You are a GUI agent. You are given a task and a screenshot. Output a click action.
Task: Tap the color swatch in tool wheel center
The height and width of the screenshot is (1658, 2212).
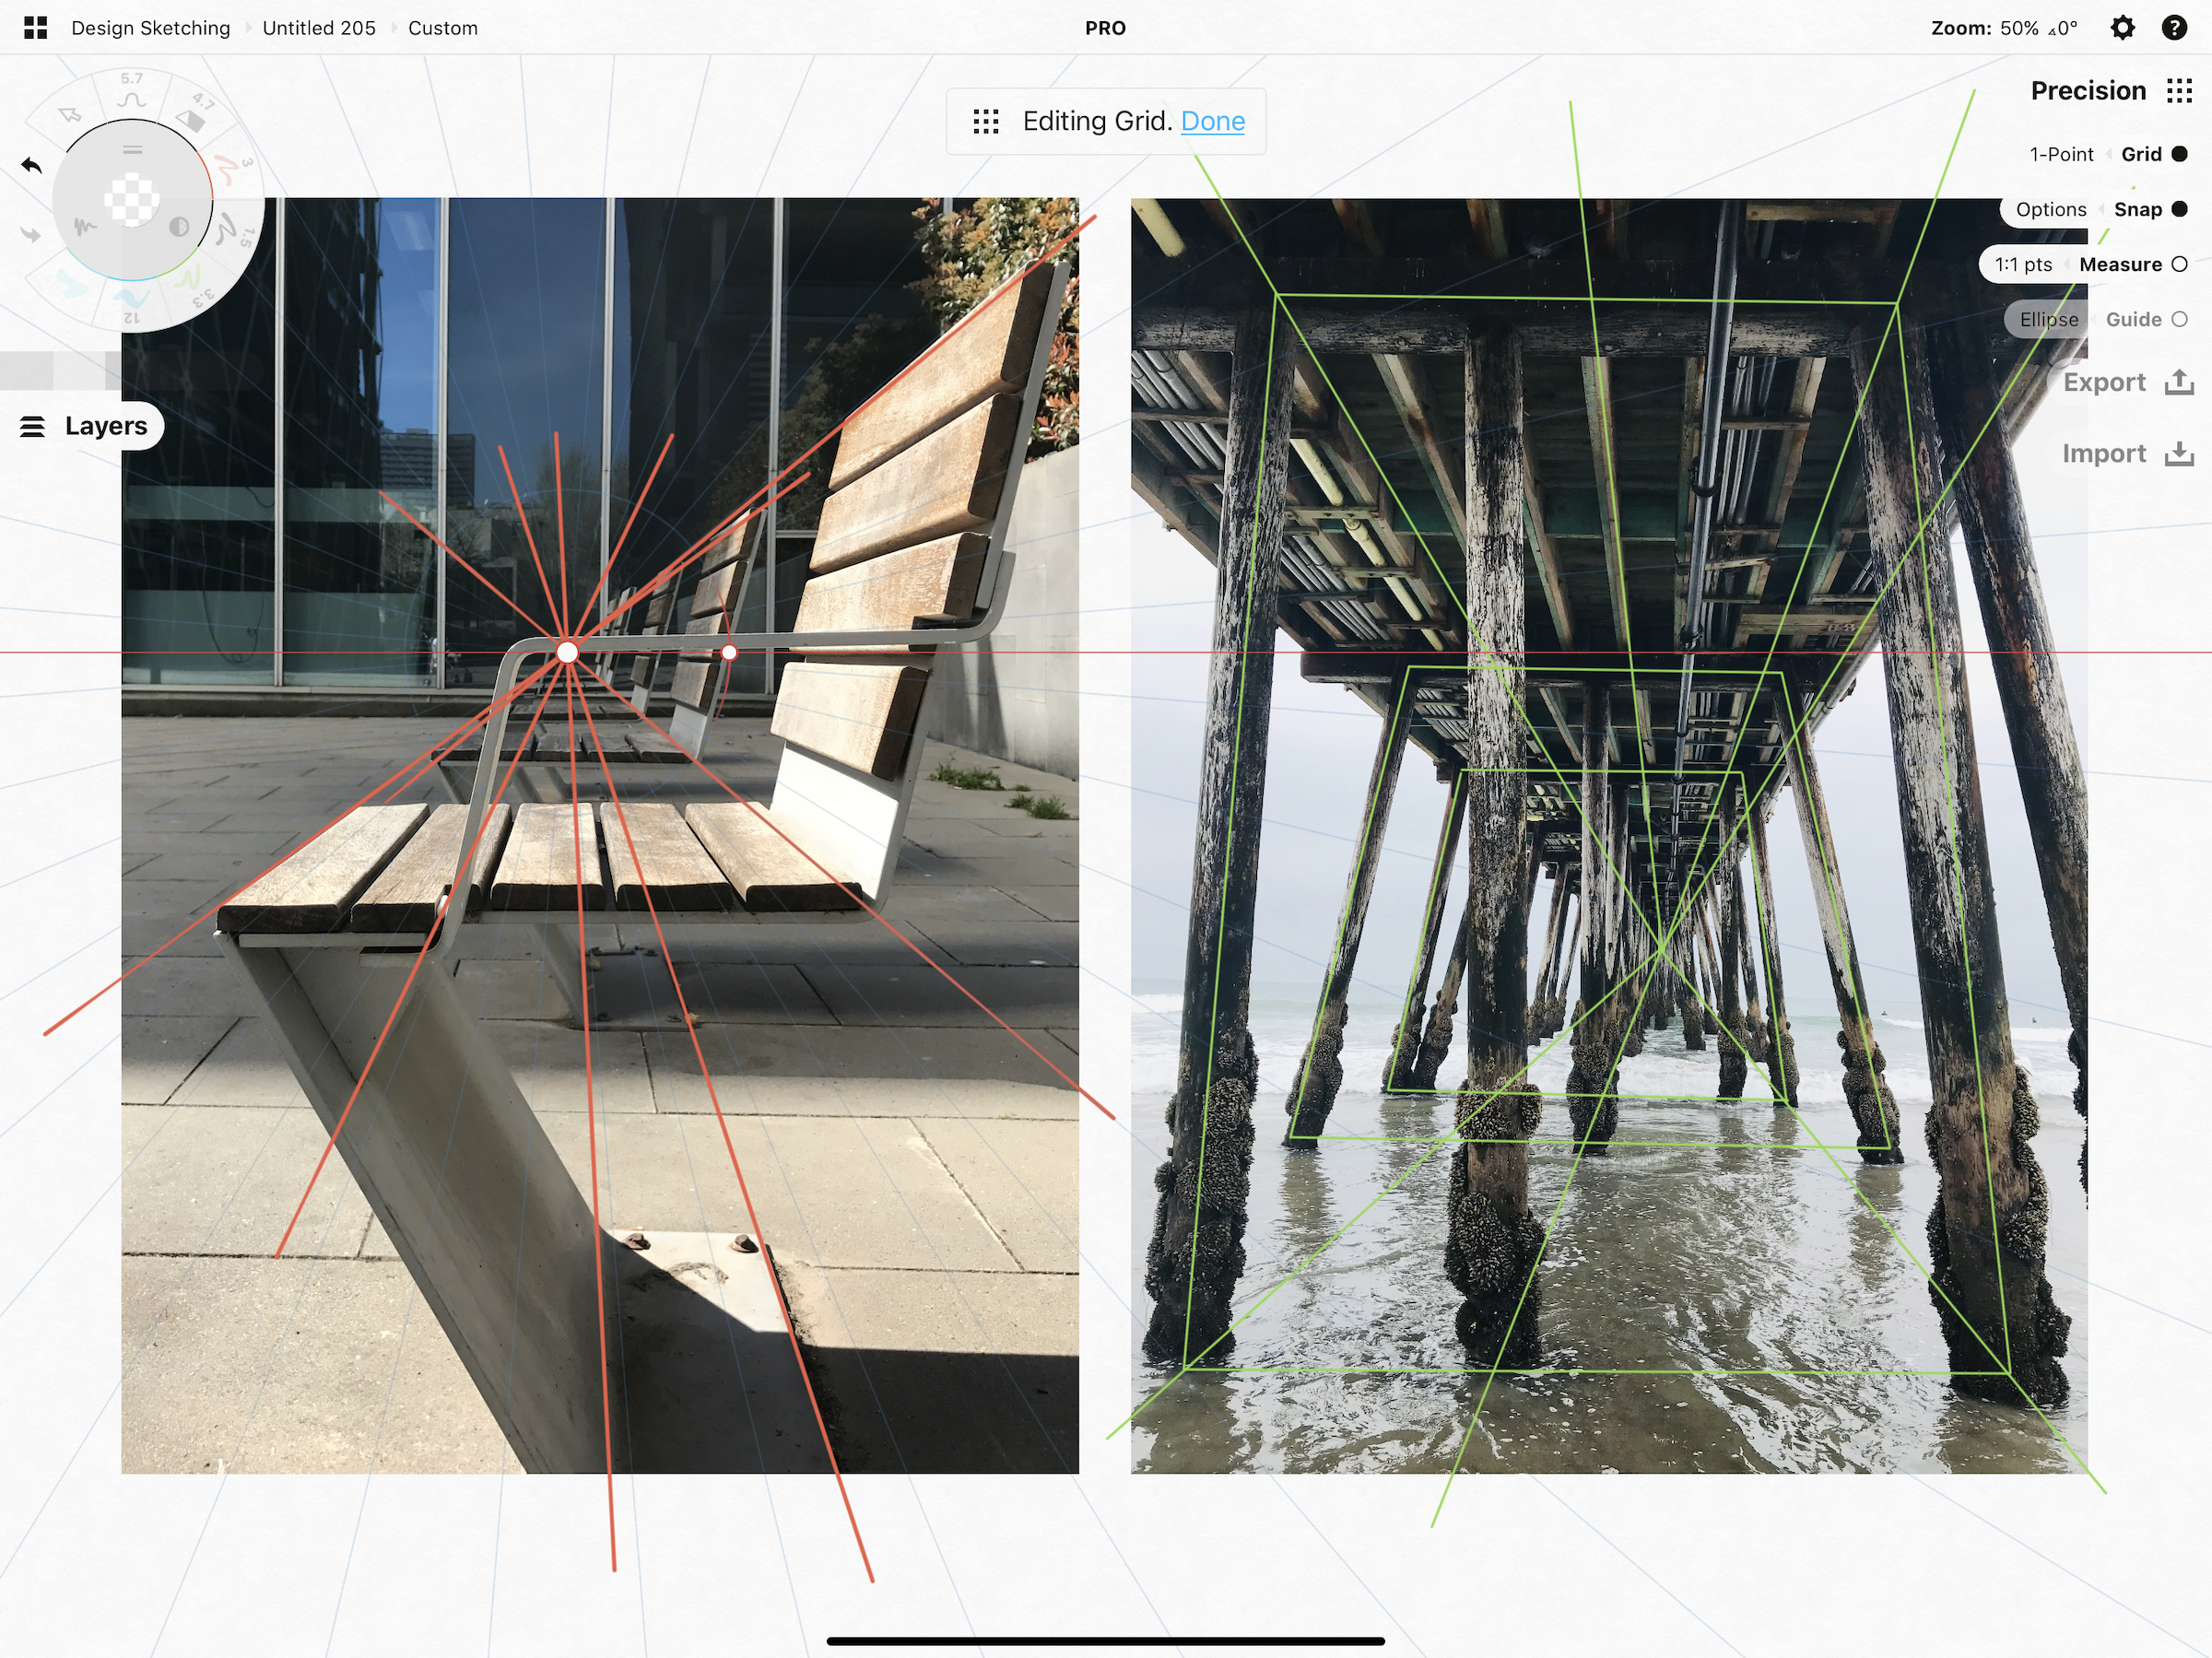tap(132, 198)
